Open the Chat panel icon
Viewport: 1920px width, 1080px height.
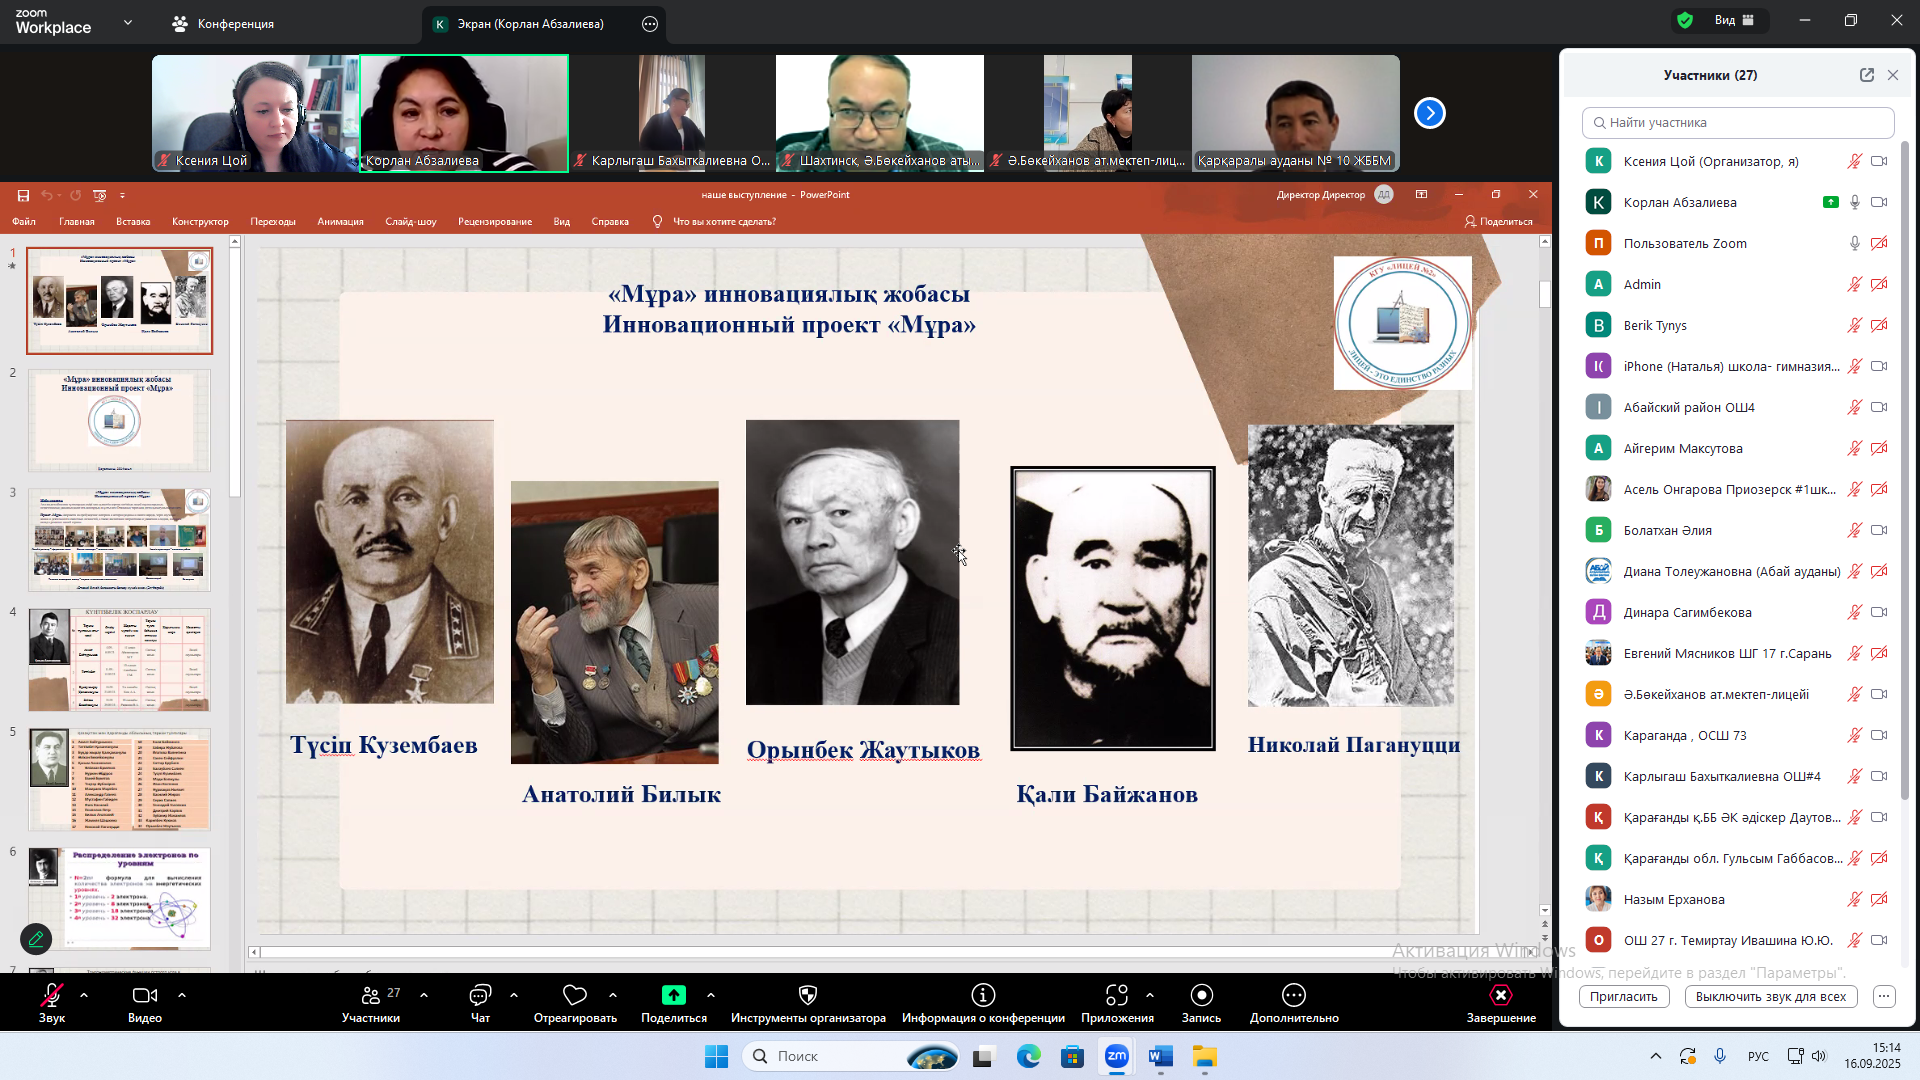point(480,995)
